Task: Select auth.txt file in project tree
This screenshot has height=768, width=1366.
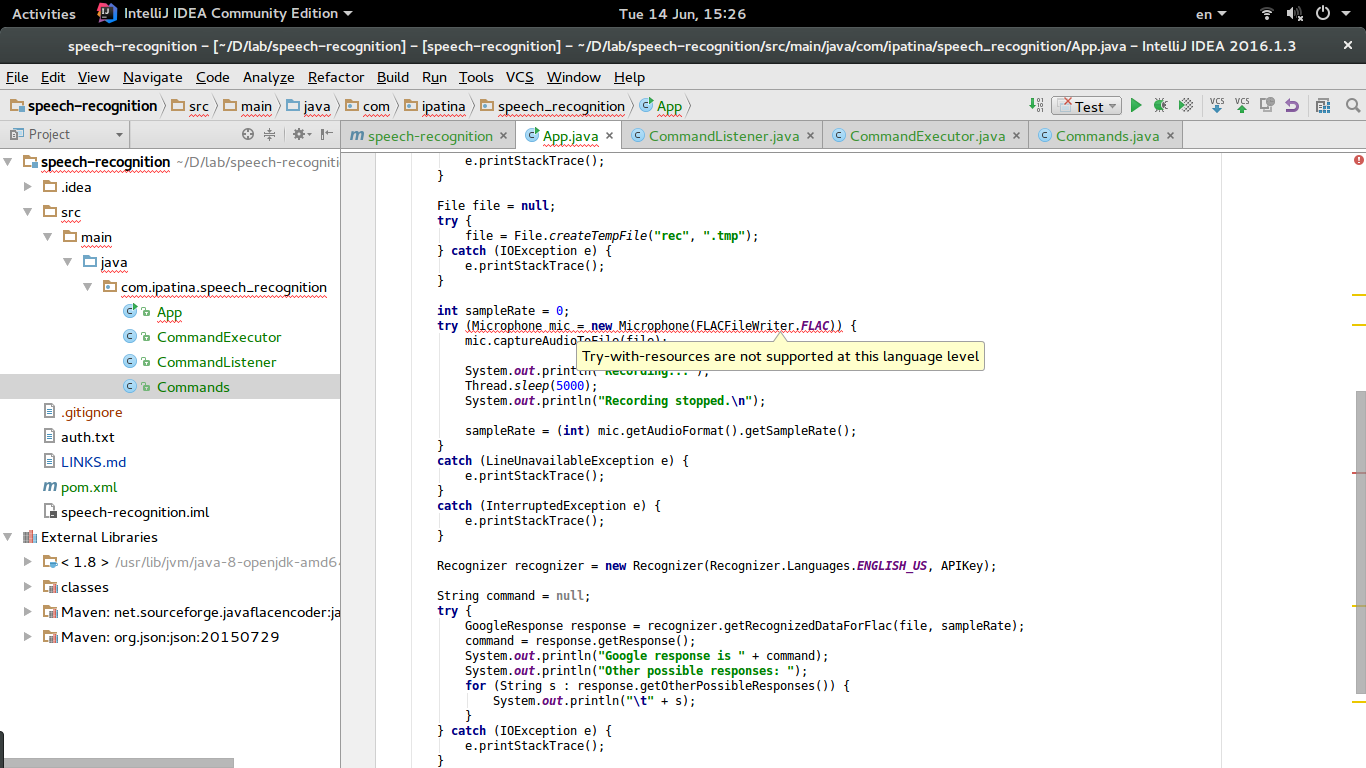Action: (88, 437)
